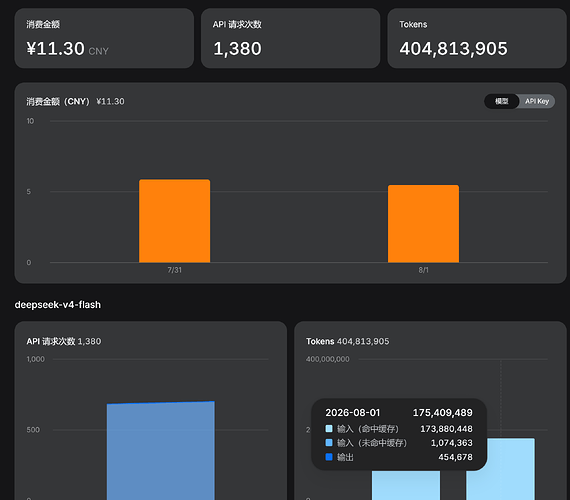
Task: Click the 8/1 light blue tokens bar
Action: (x=500, y=469)
